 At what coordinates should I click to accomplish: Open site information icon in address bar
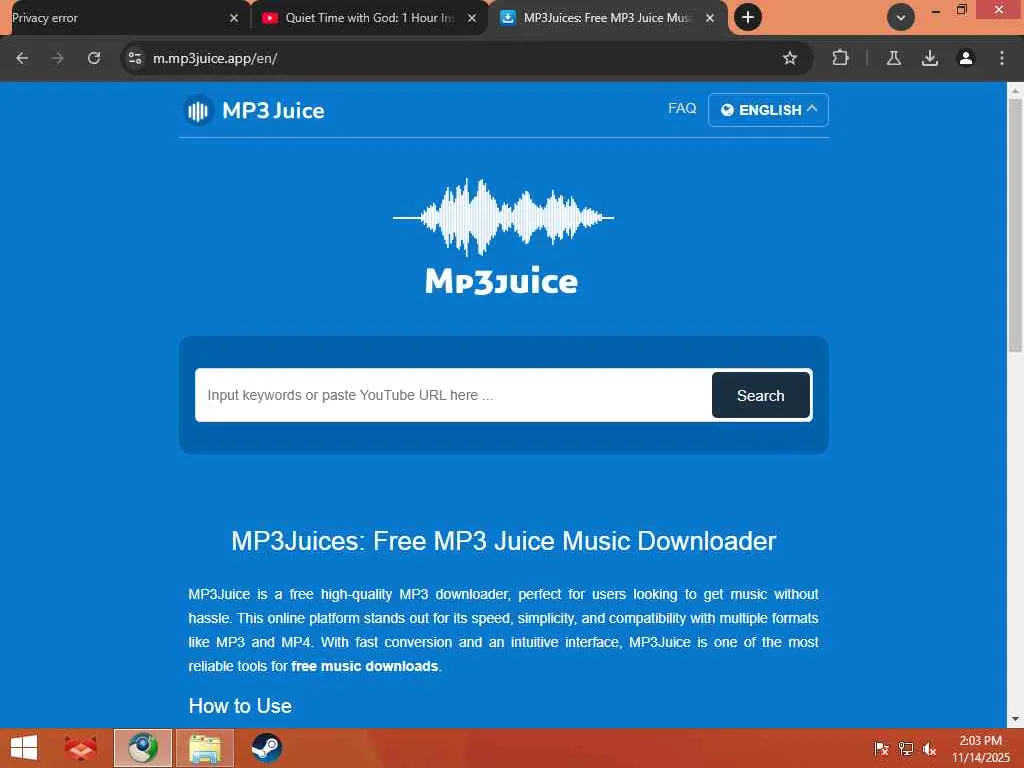tap(135, 58)
